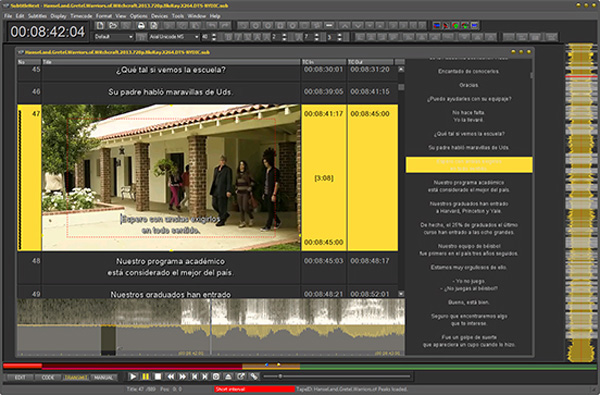Move the transport speed slider handle

[280, 377]
